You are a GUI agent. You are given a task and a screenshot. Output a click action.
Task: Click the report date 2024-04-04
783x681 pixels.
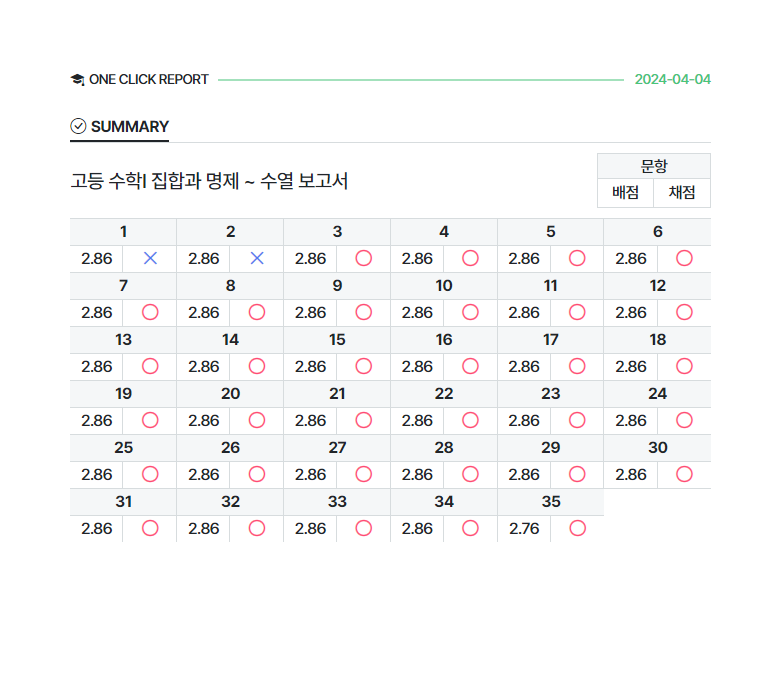coord(672,80)
